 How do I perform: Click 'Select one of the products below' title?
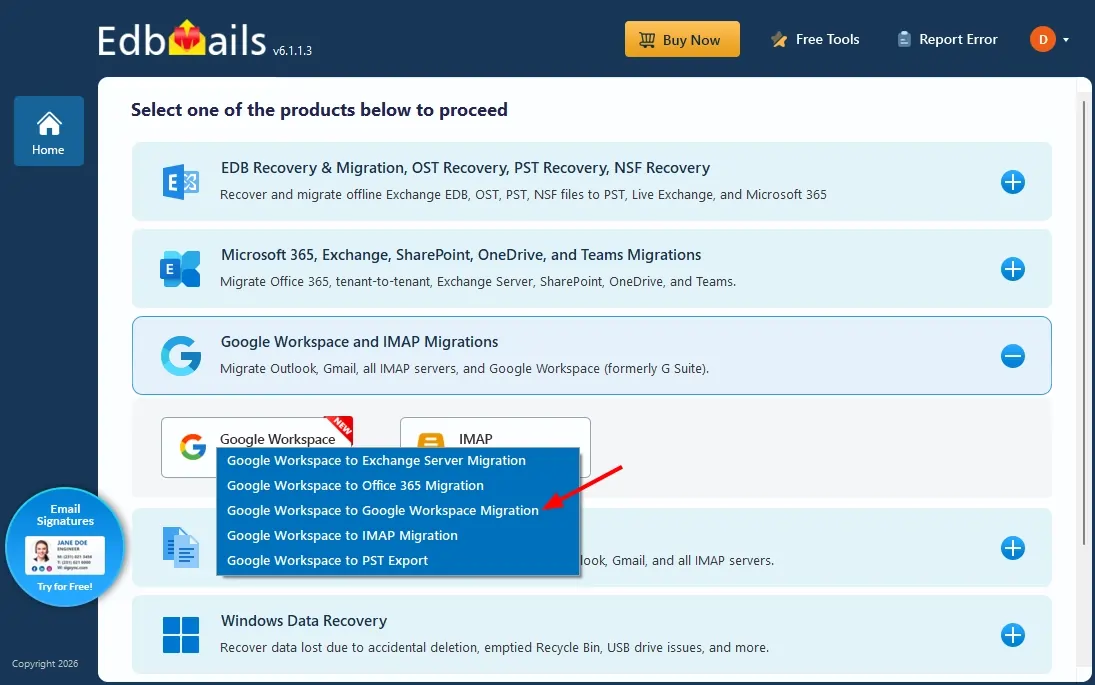click(x=319, y=110)
